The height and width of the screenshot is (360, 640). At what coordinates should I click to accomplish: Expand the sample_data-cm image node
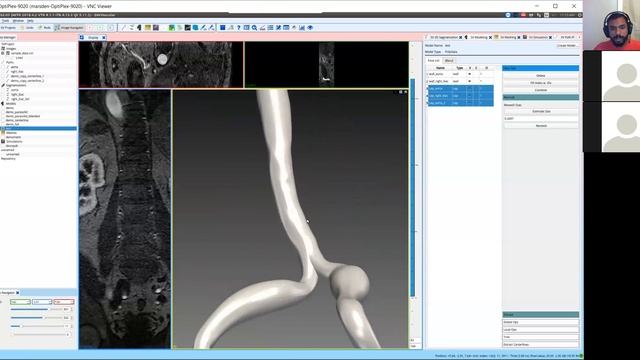(x=3, y=53)
